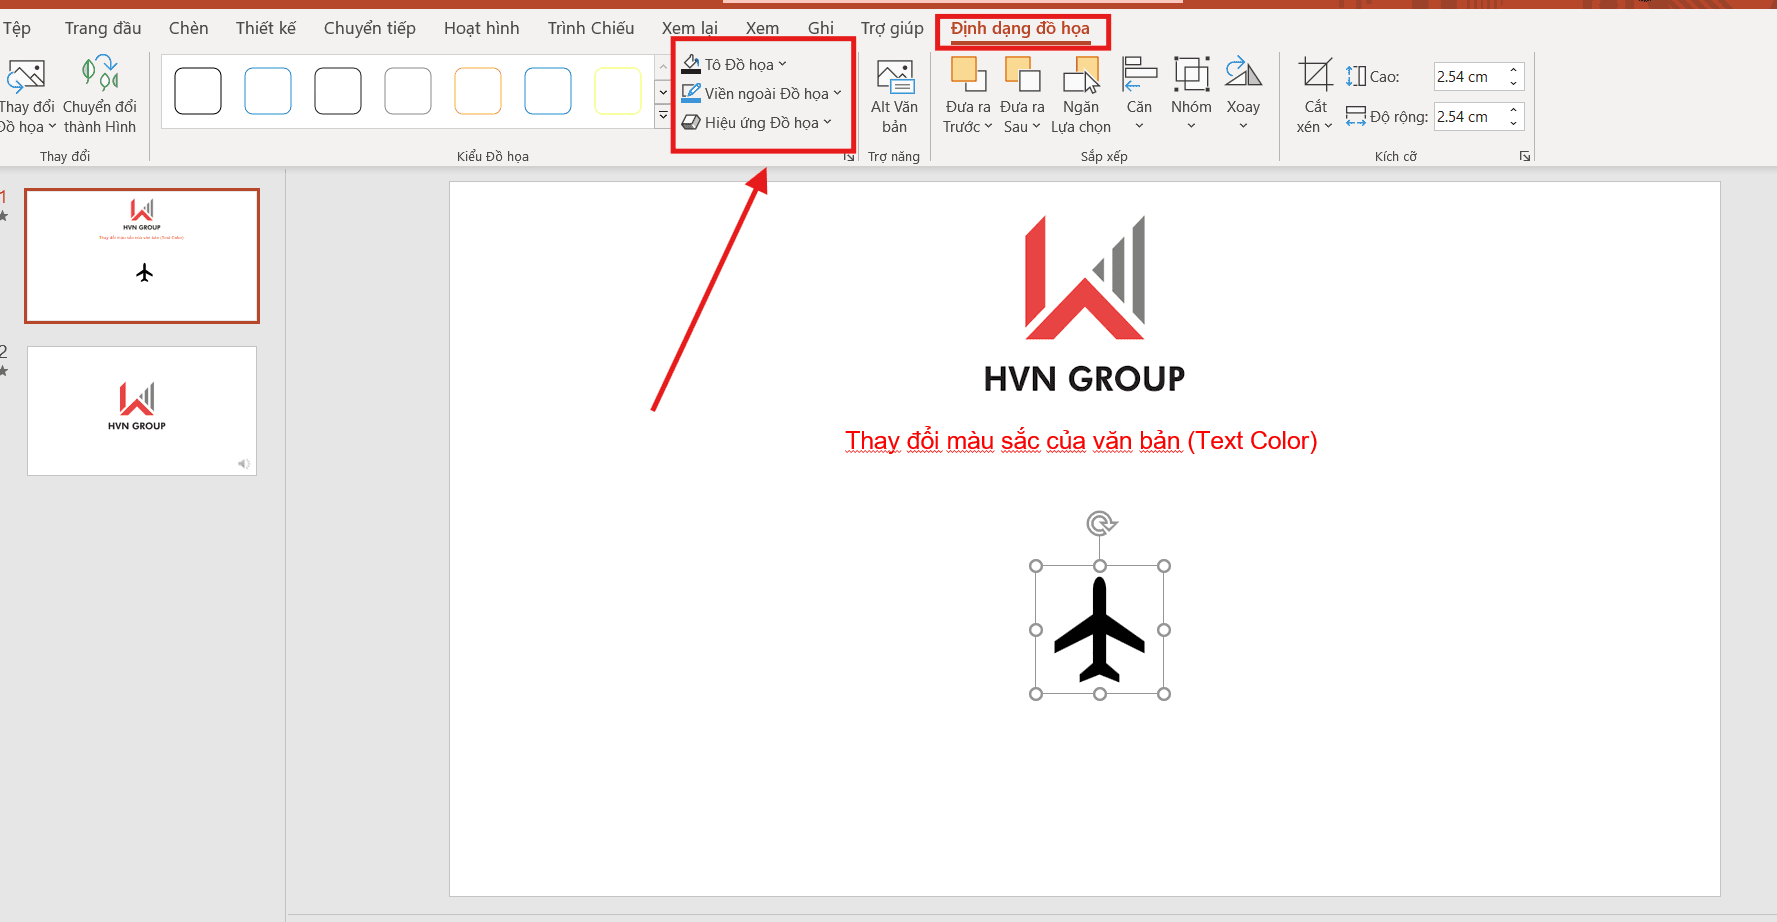Open the Ngăn Lựa chọn pane
The height and width of the screenshot is (922, 1777).
1081,96
